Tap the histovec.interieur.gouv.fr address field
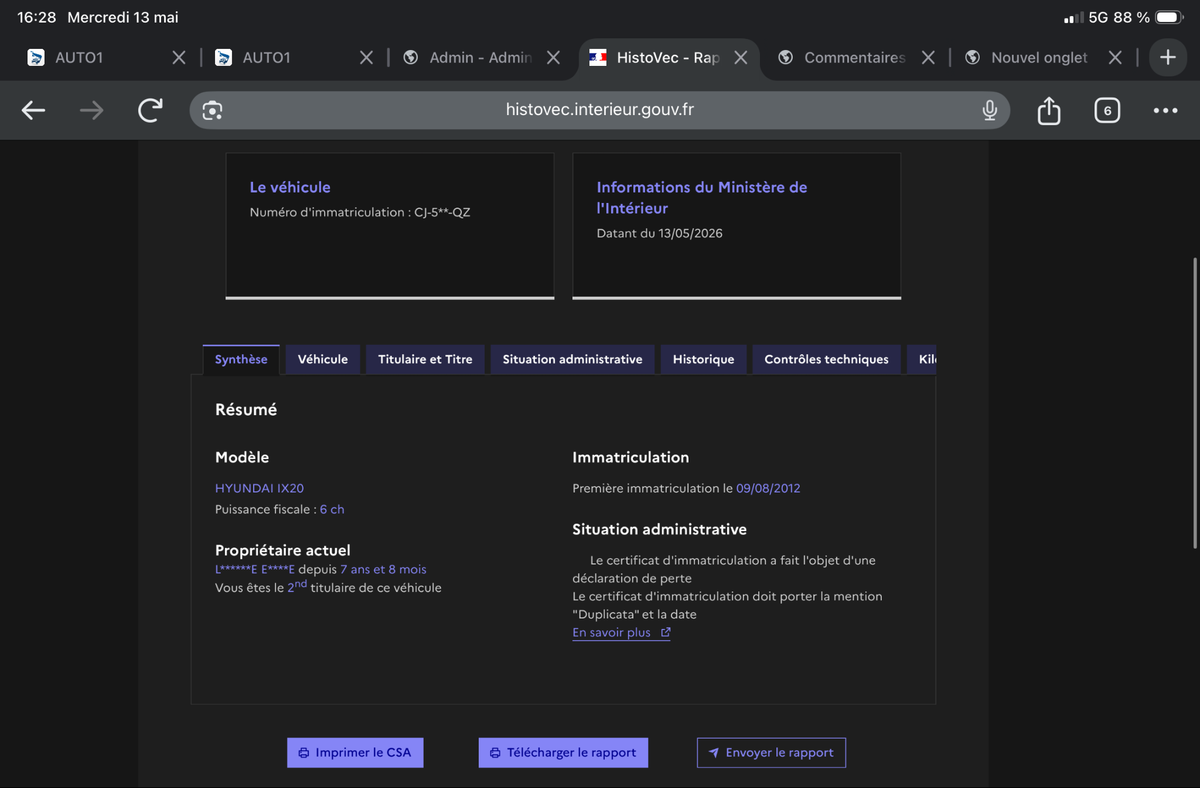1200x788 pixels. [600, 110]
